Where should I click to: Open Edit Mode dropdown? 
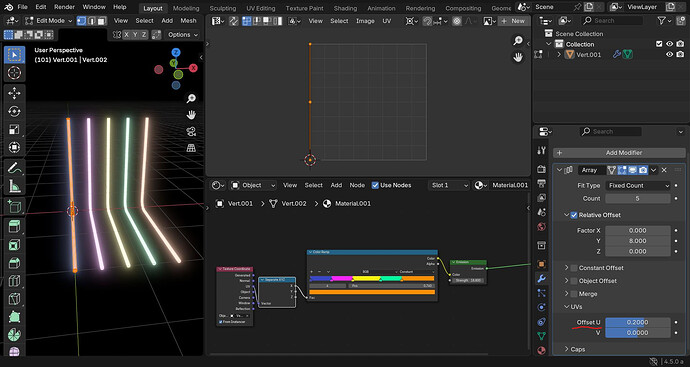pyautogui.click(x=49, y=21)
